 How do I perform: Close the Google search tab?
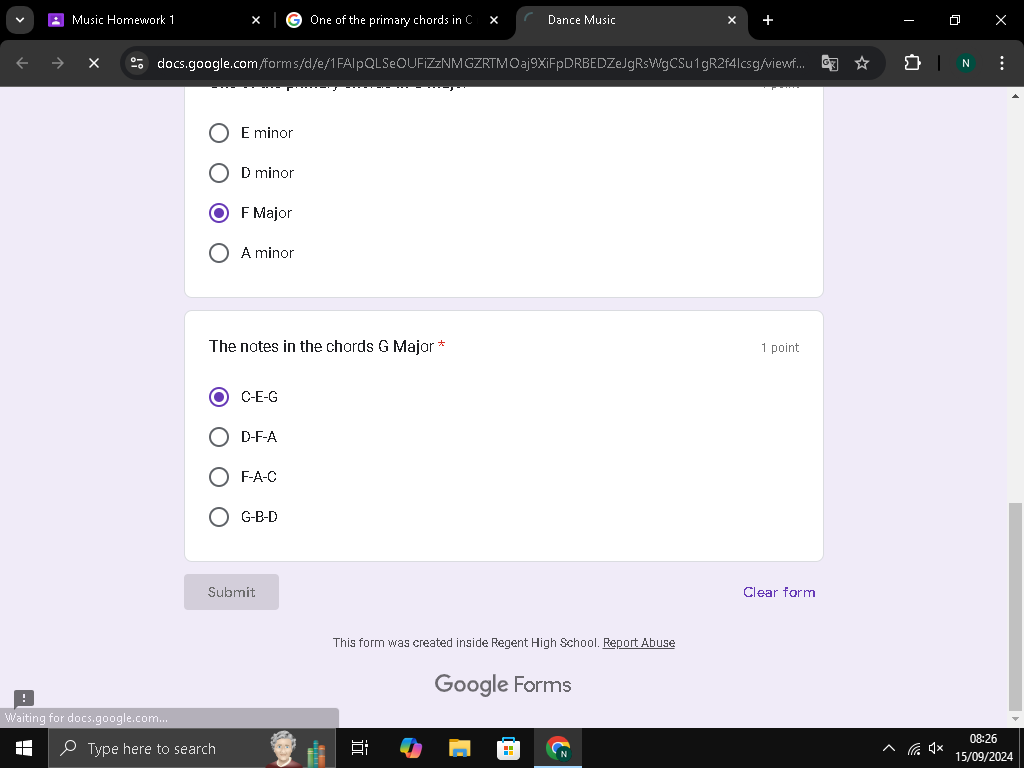pos(494,20)
